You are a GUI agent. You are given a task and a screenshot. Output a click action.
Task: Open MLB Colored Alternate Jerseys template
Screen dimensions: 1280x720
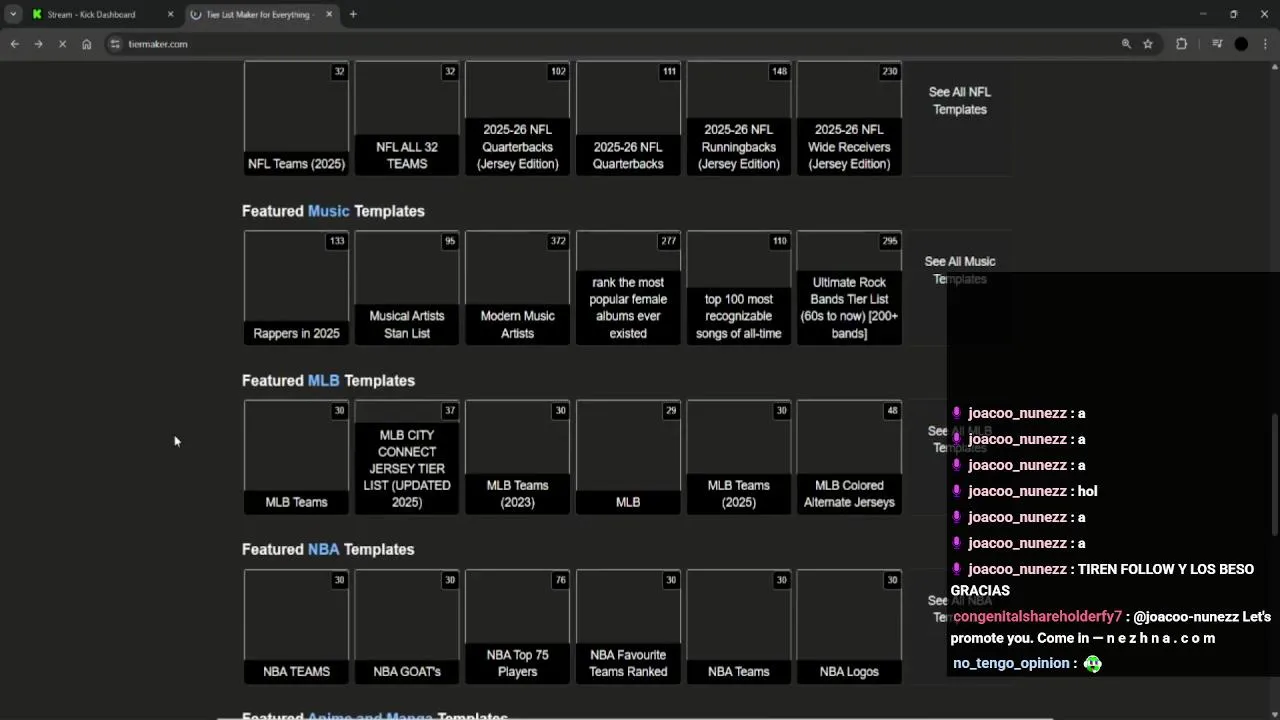point(849,458)
